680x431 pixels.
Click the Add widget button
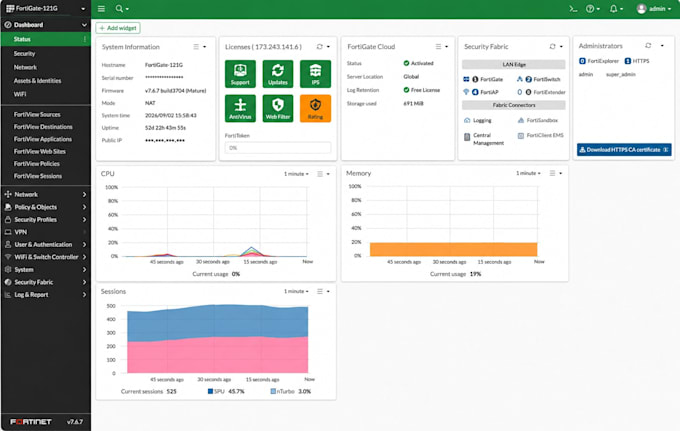[x=118, y=28]
